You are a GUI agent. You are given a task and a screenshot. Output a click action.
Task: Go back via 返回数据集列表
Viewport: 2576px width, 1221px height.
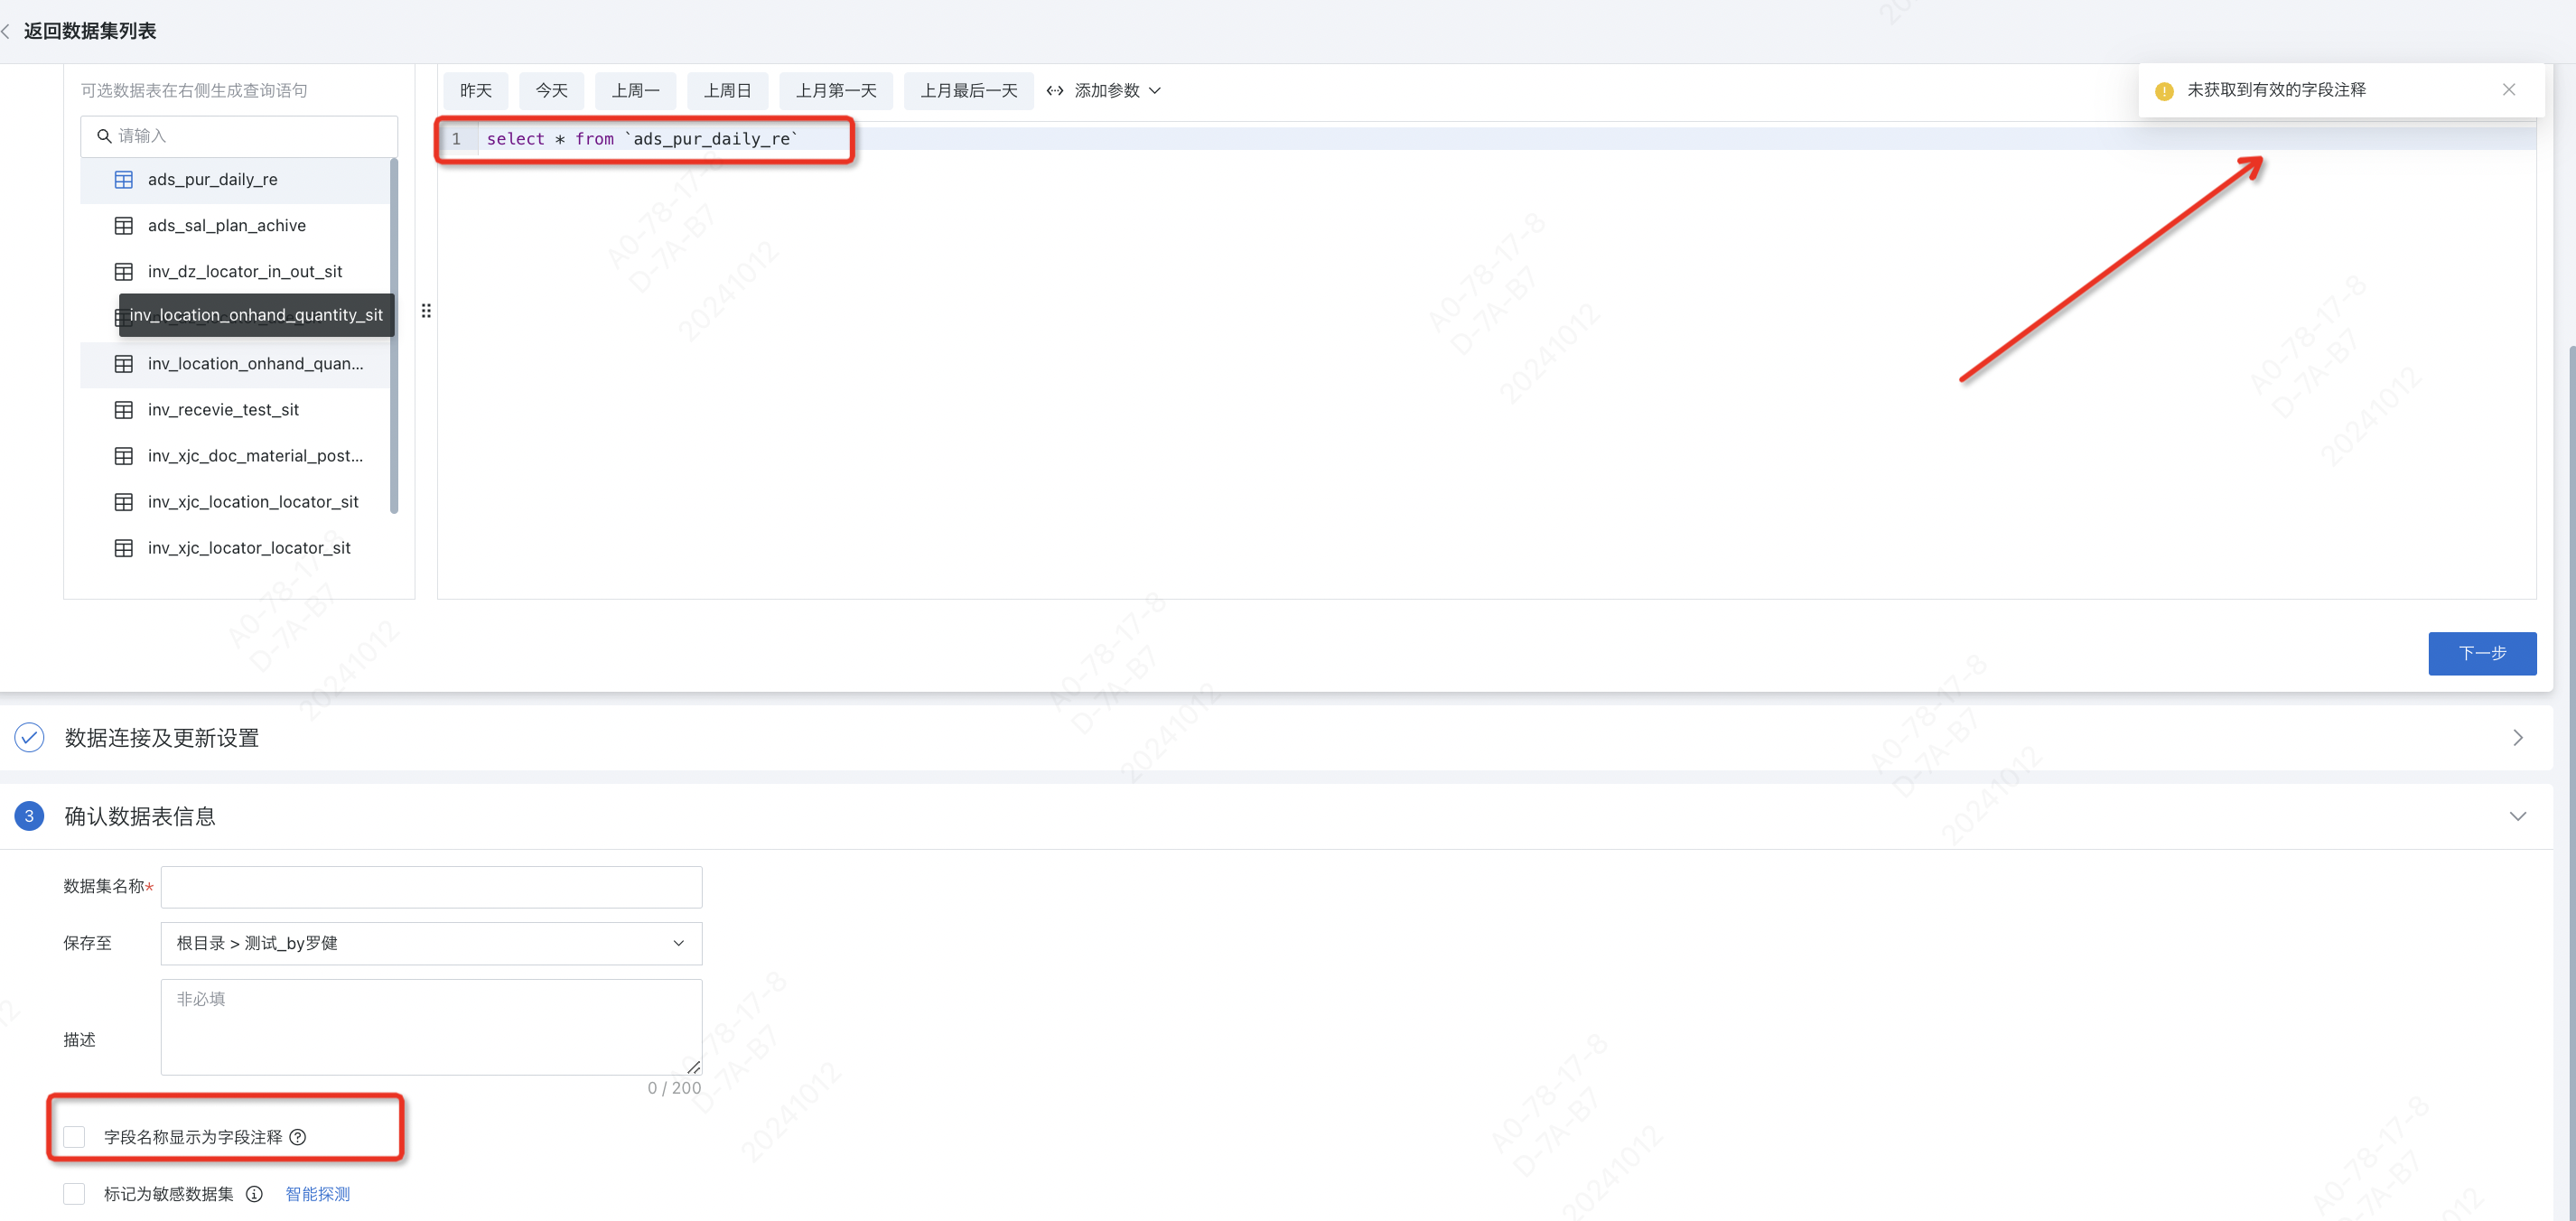coord(90,31)
